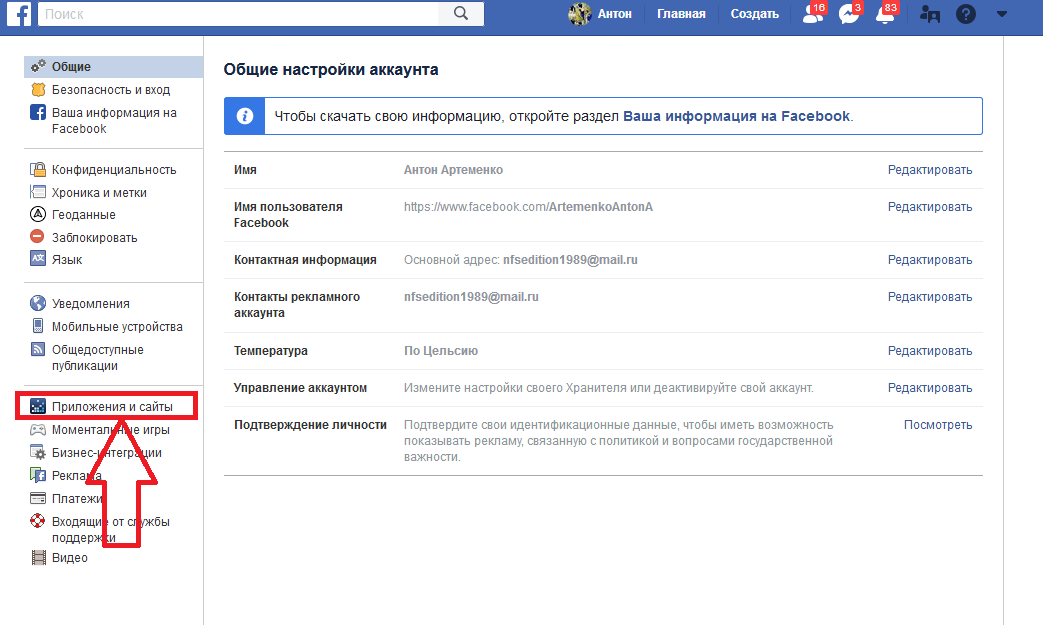Edit the Температура row
Screen dimensions: 1043x625
click(929, 350)
